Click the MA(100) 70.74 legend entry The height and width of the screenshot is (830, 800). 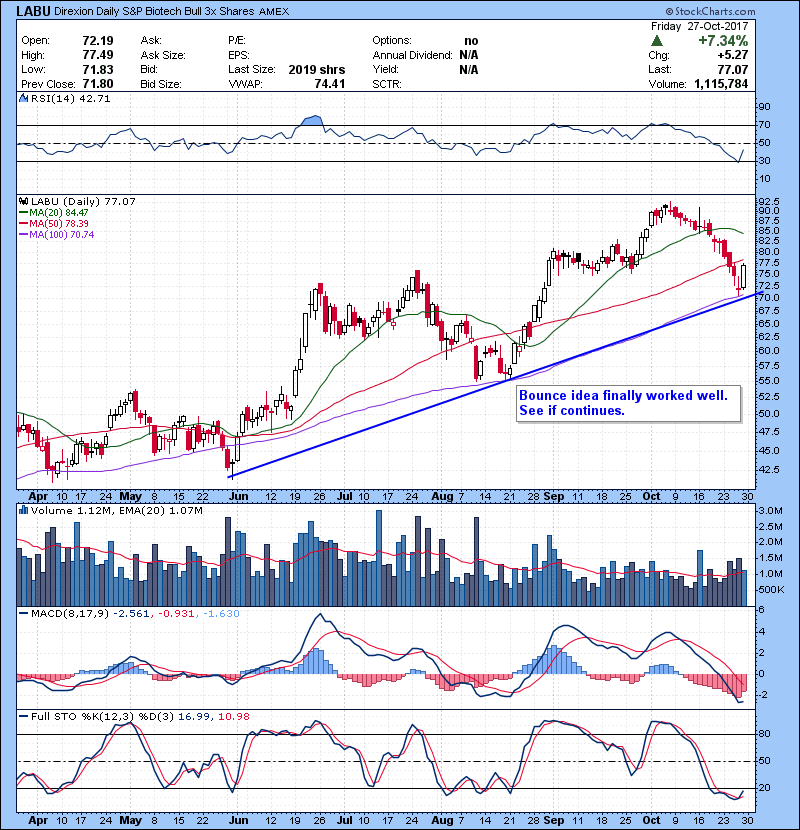tap(56, 234)
